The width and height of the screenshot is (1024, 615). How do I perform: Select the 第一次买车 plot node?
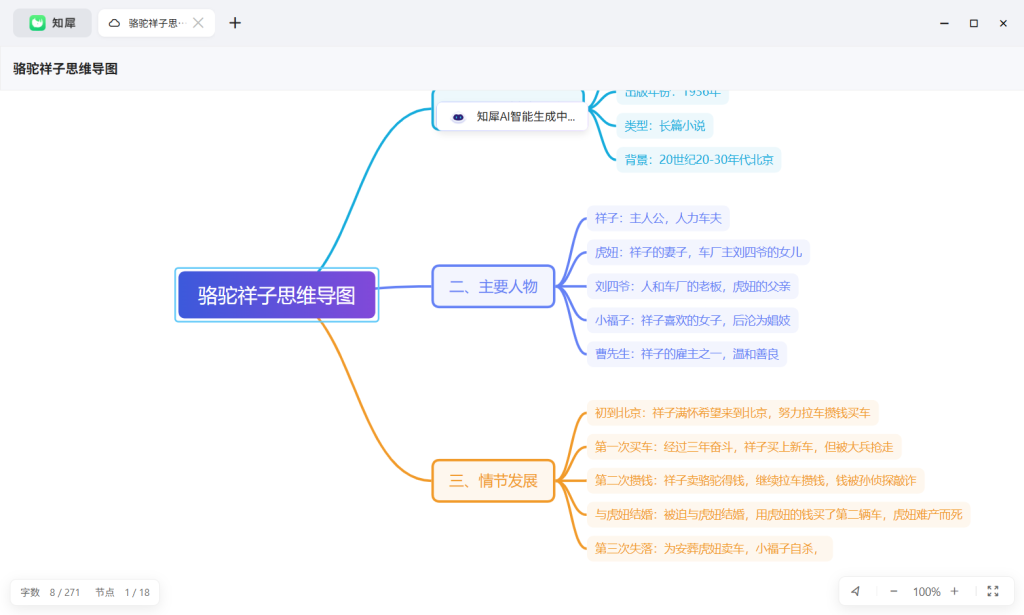(x=744, y=447)
